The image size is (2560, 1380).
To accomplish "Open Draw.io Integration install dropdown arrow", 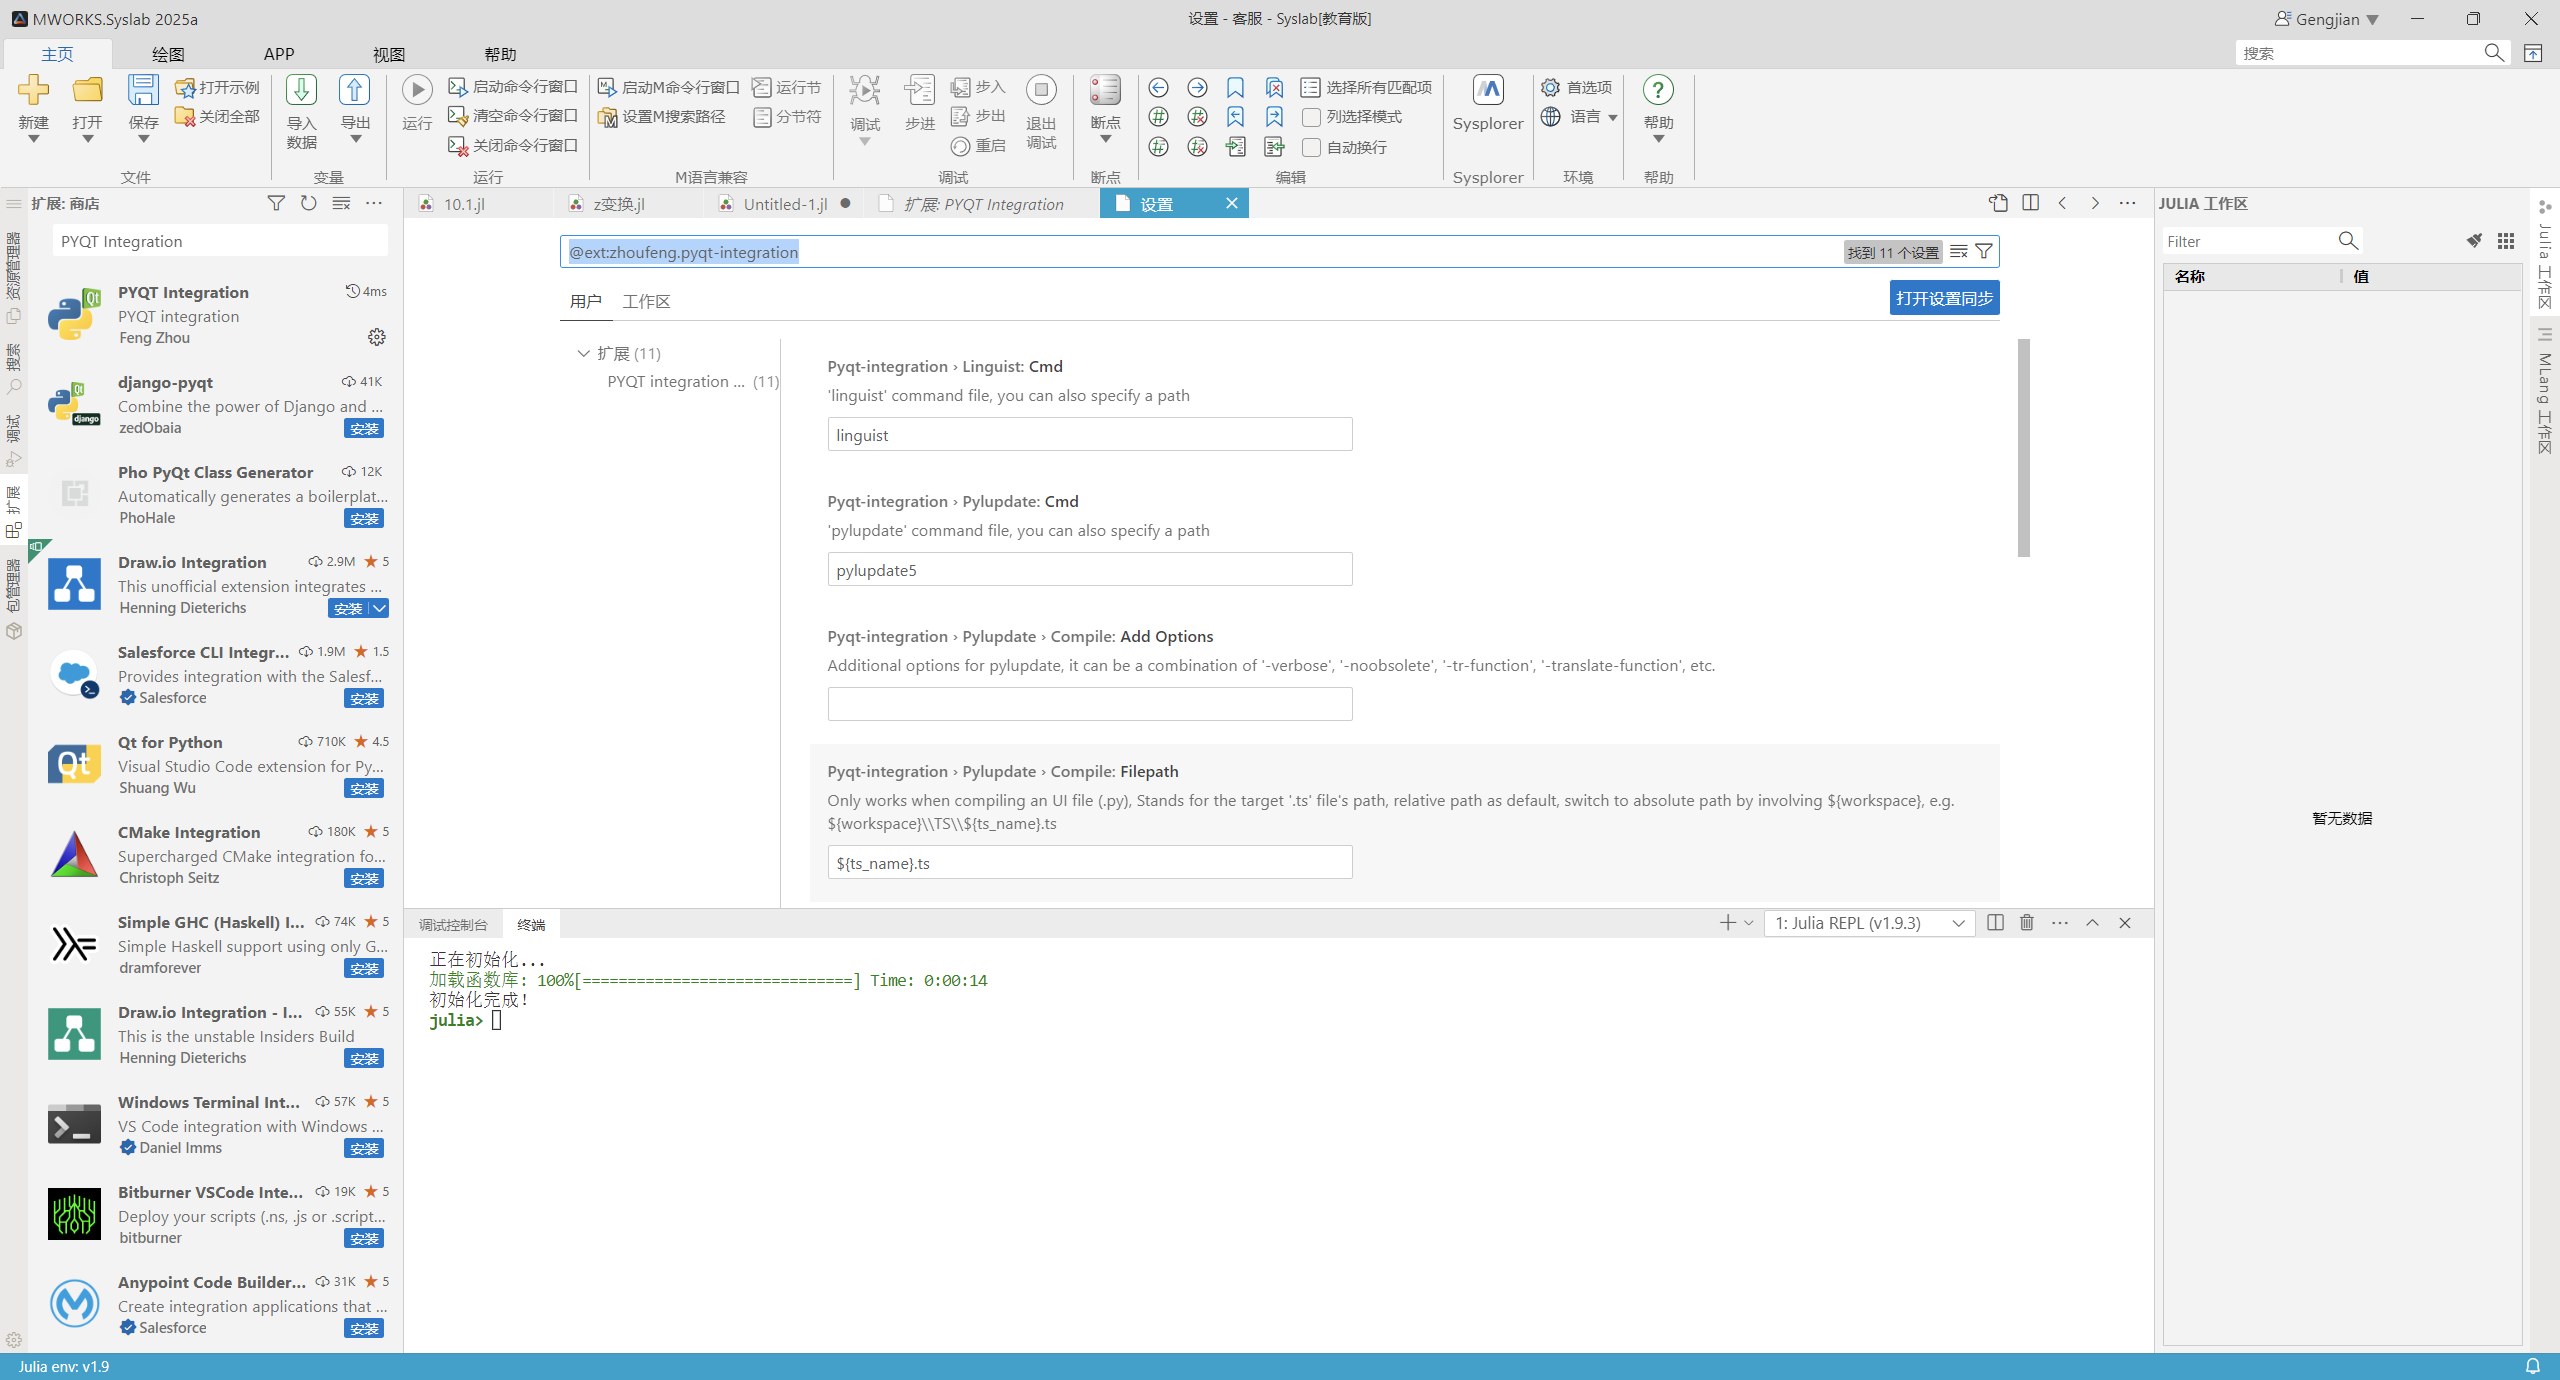I will 379,608.
